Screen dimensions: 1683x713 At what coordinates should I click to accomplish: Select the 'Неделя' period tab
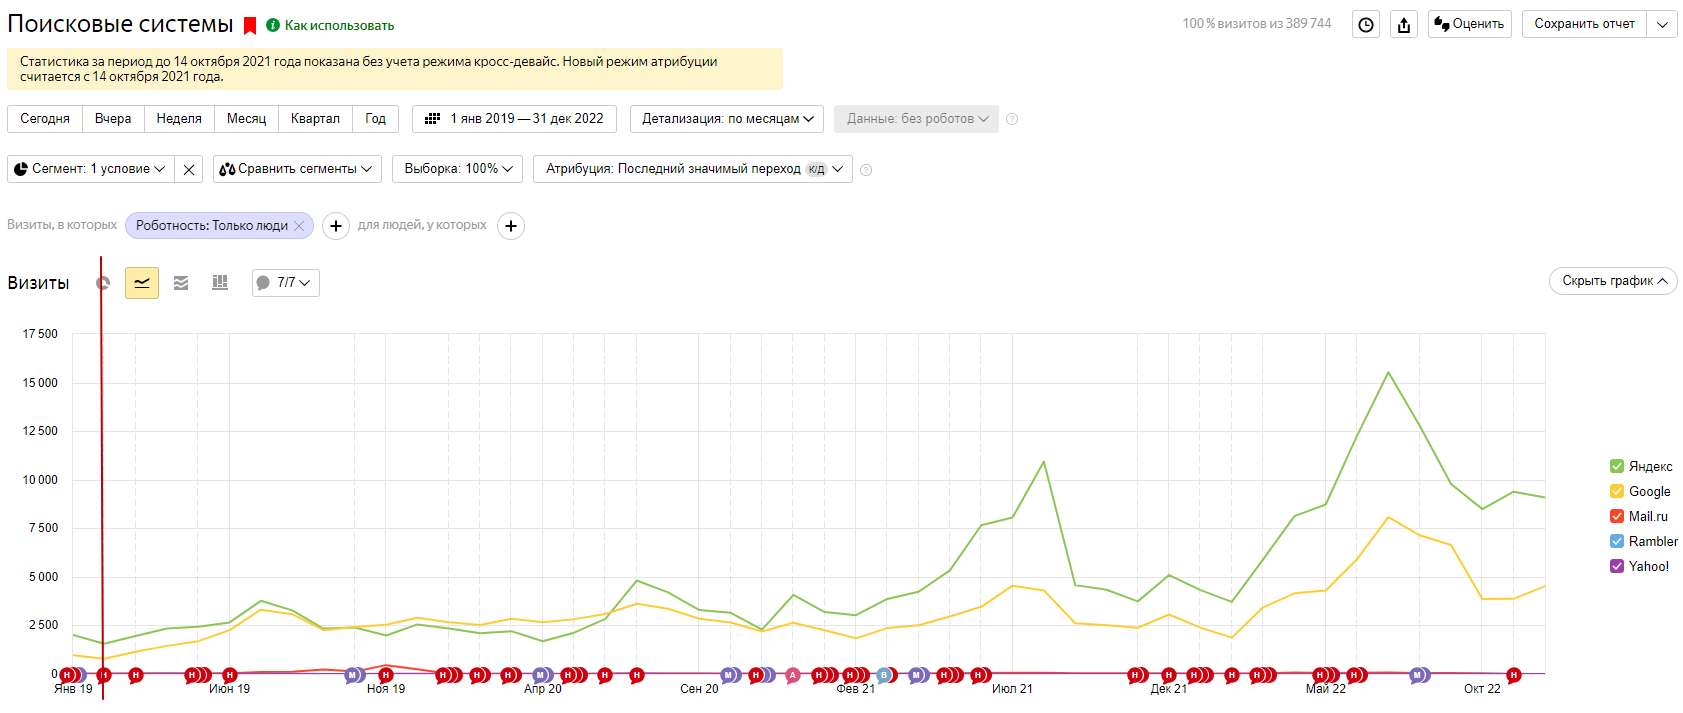coord(179,119)
